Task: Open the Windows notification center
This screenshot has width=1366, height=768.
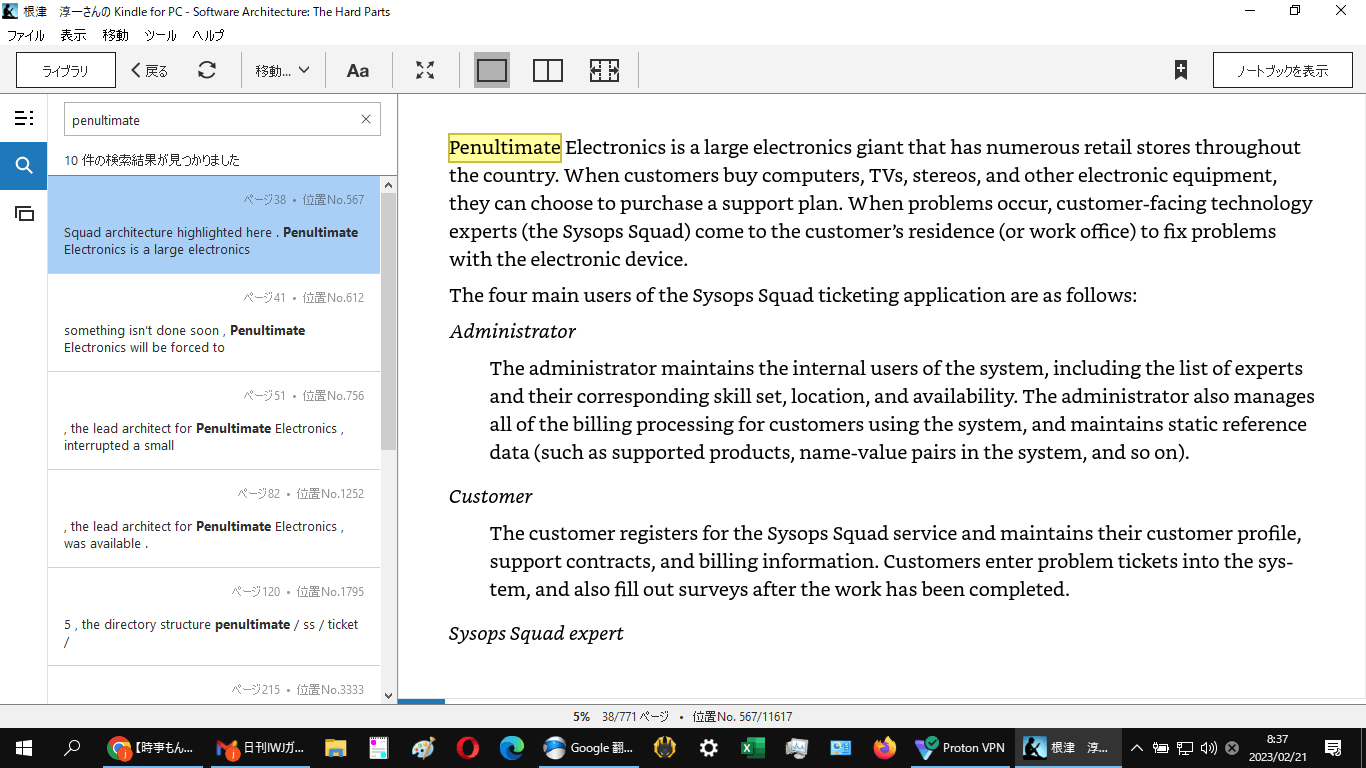Action: (x=1333, y=747)
